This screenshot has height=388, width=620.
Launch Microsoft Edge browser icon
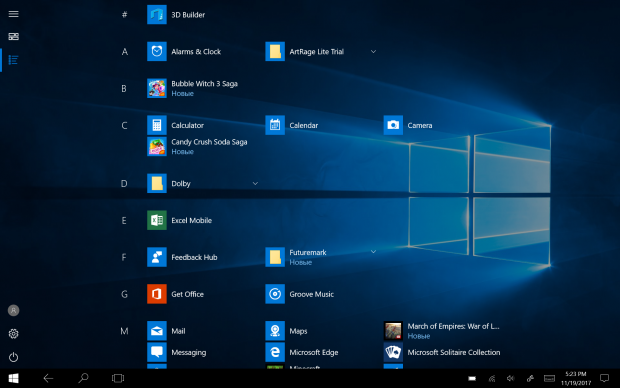[x=275, y=352]
